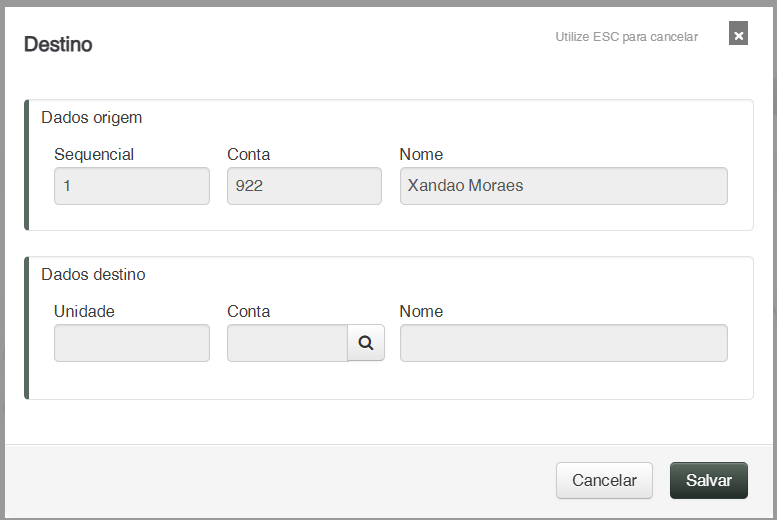Screen dimensions: 777x520
Task: Open account search with the magnifier icon
Action: pyautogui.click(x=366, y=343)
